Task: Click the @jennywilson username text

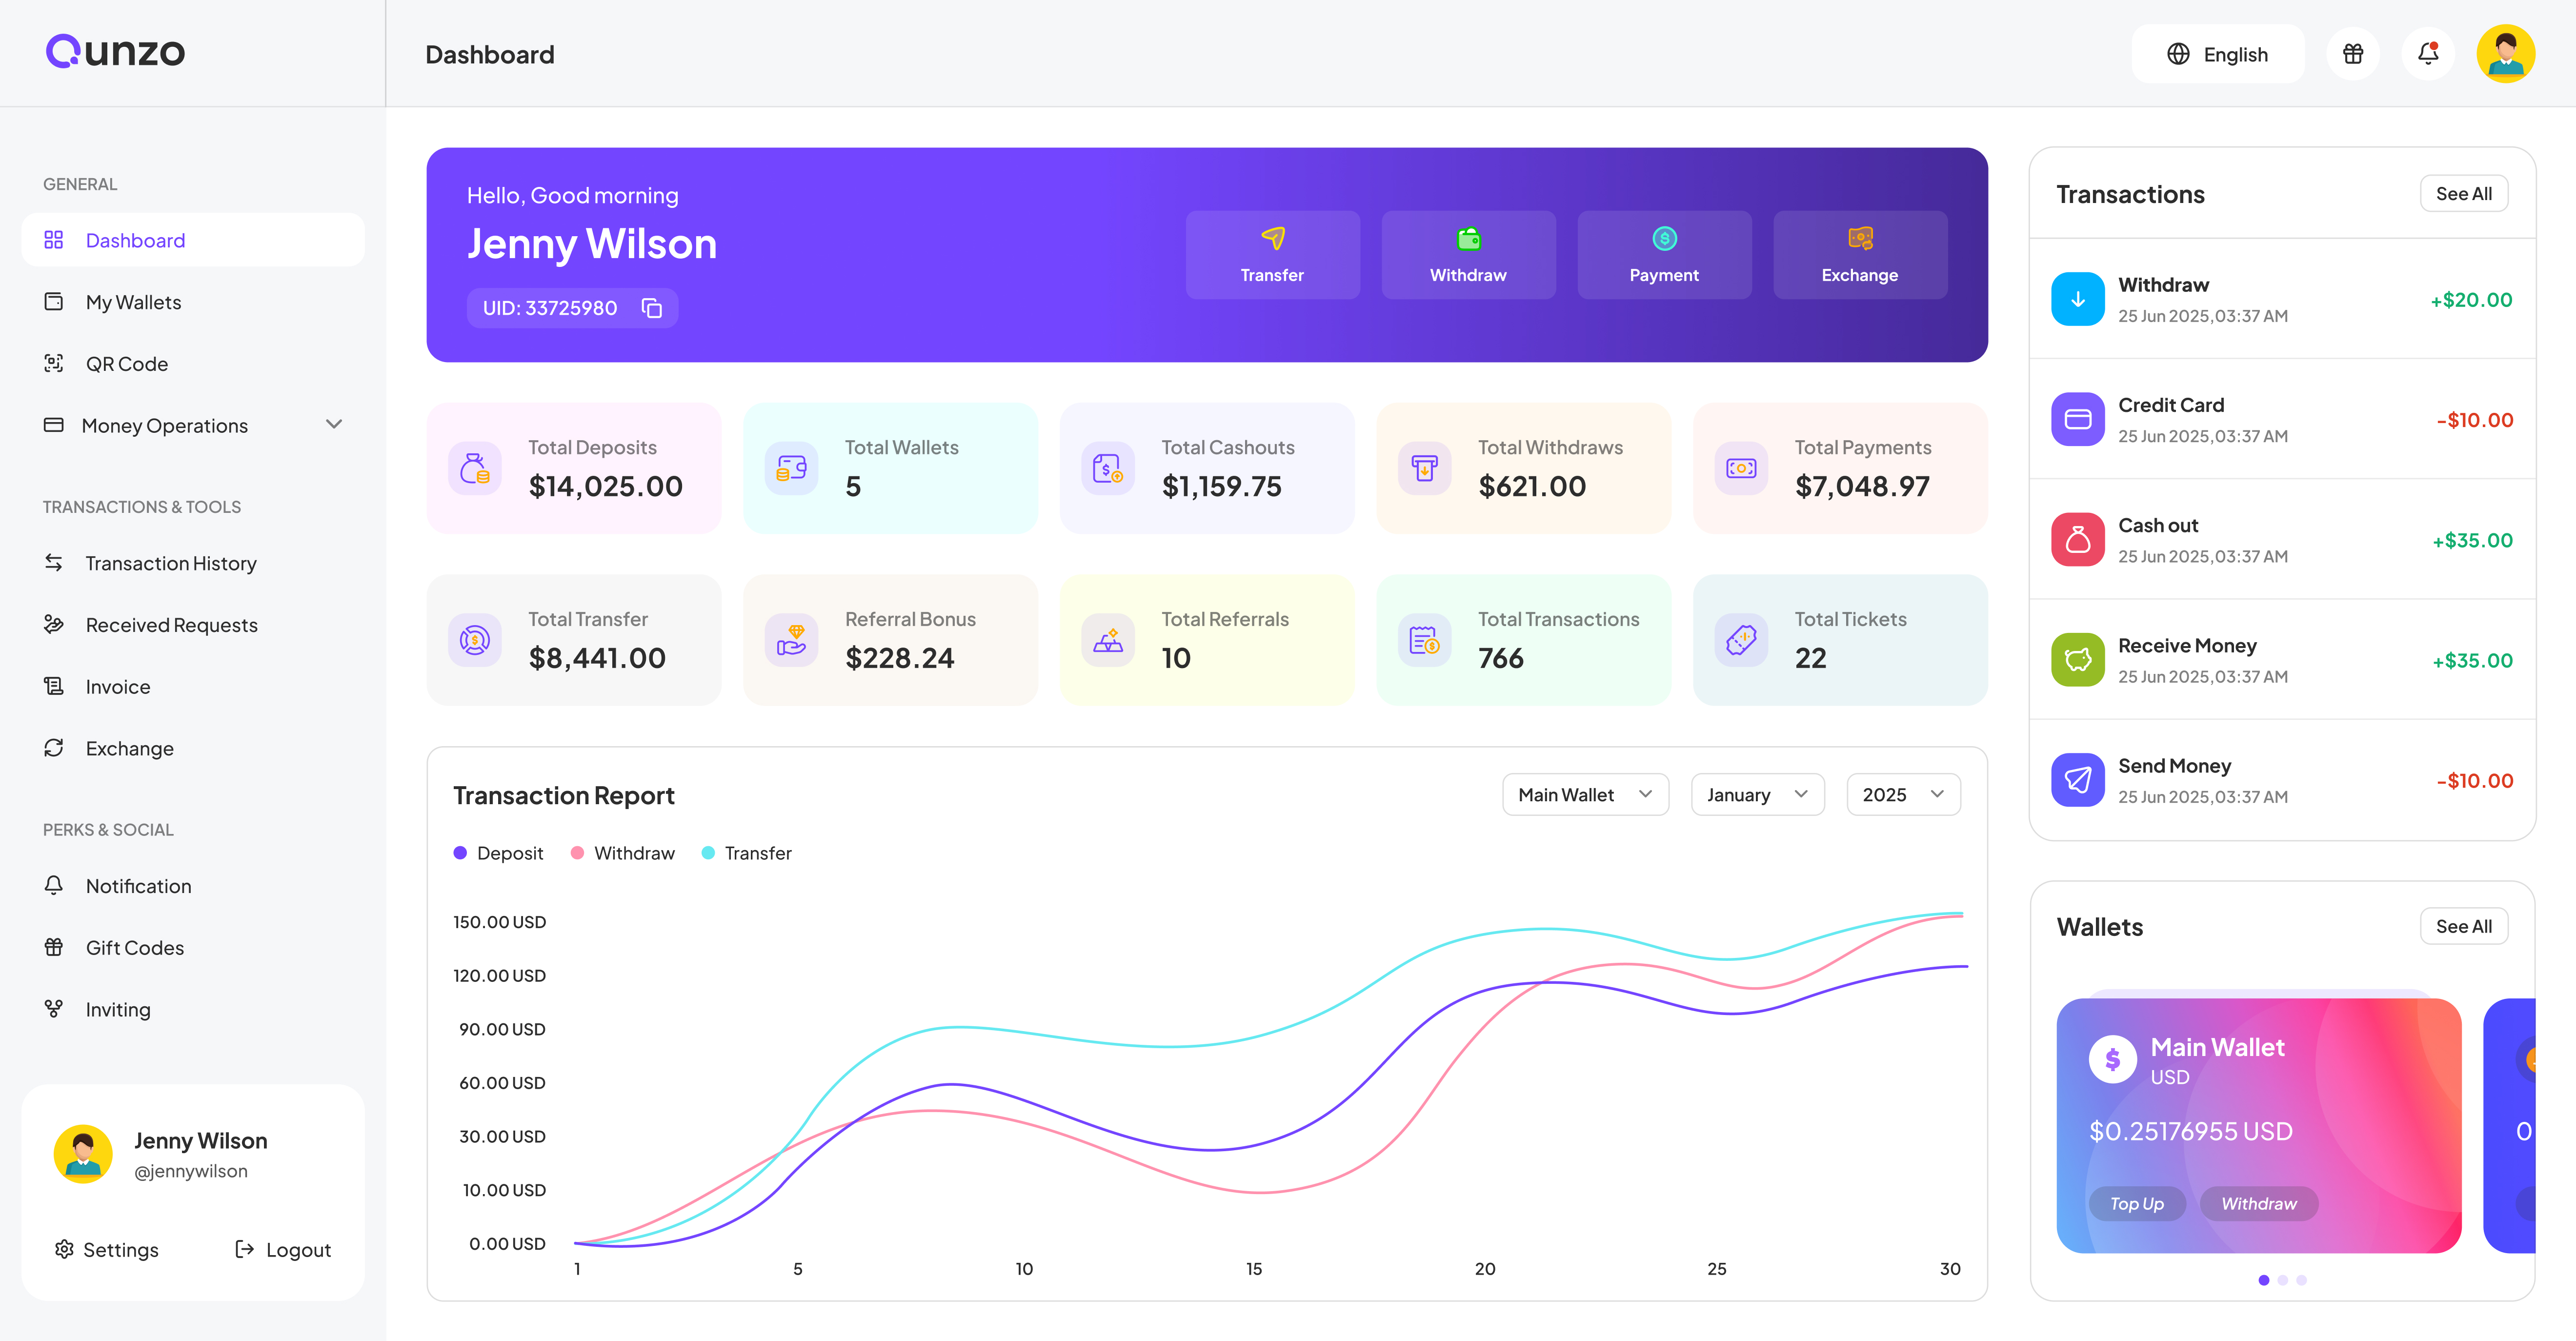Action: pyautogui.click(x=191, y=1171)
